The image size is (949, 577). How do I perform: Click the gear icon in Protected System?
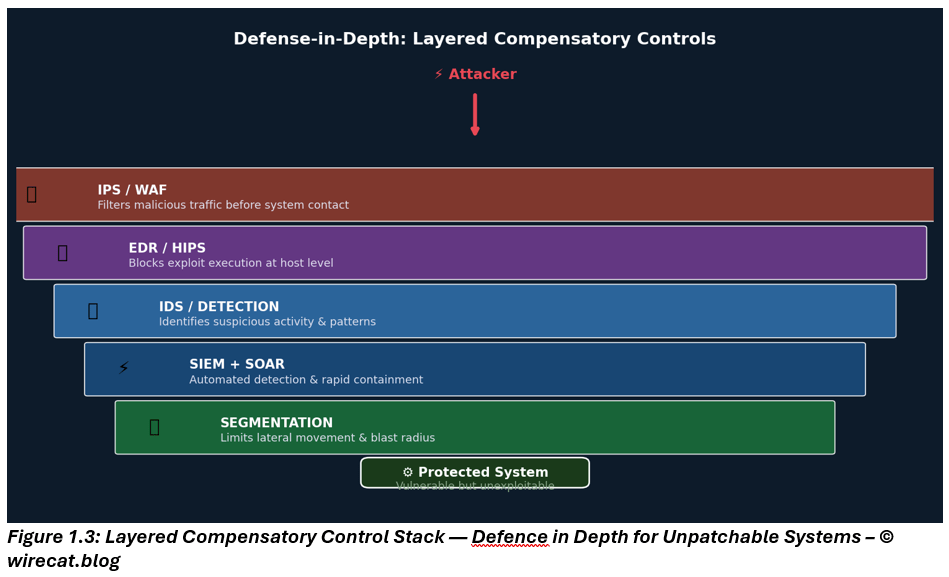tap(408, 472)
